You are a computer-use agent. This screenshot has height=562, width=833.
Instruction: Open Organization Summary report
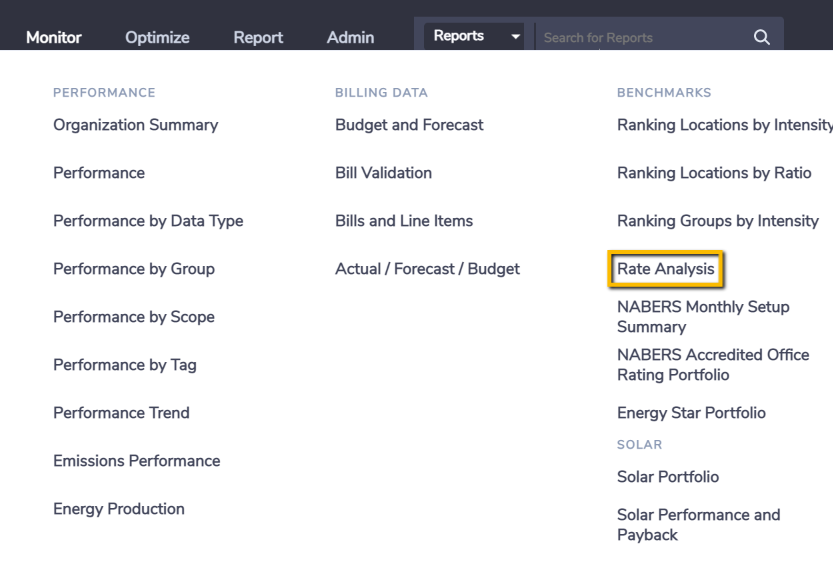pyautogui.click(x=135, y=125)
